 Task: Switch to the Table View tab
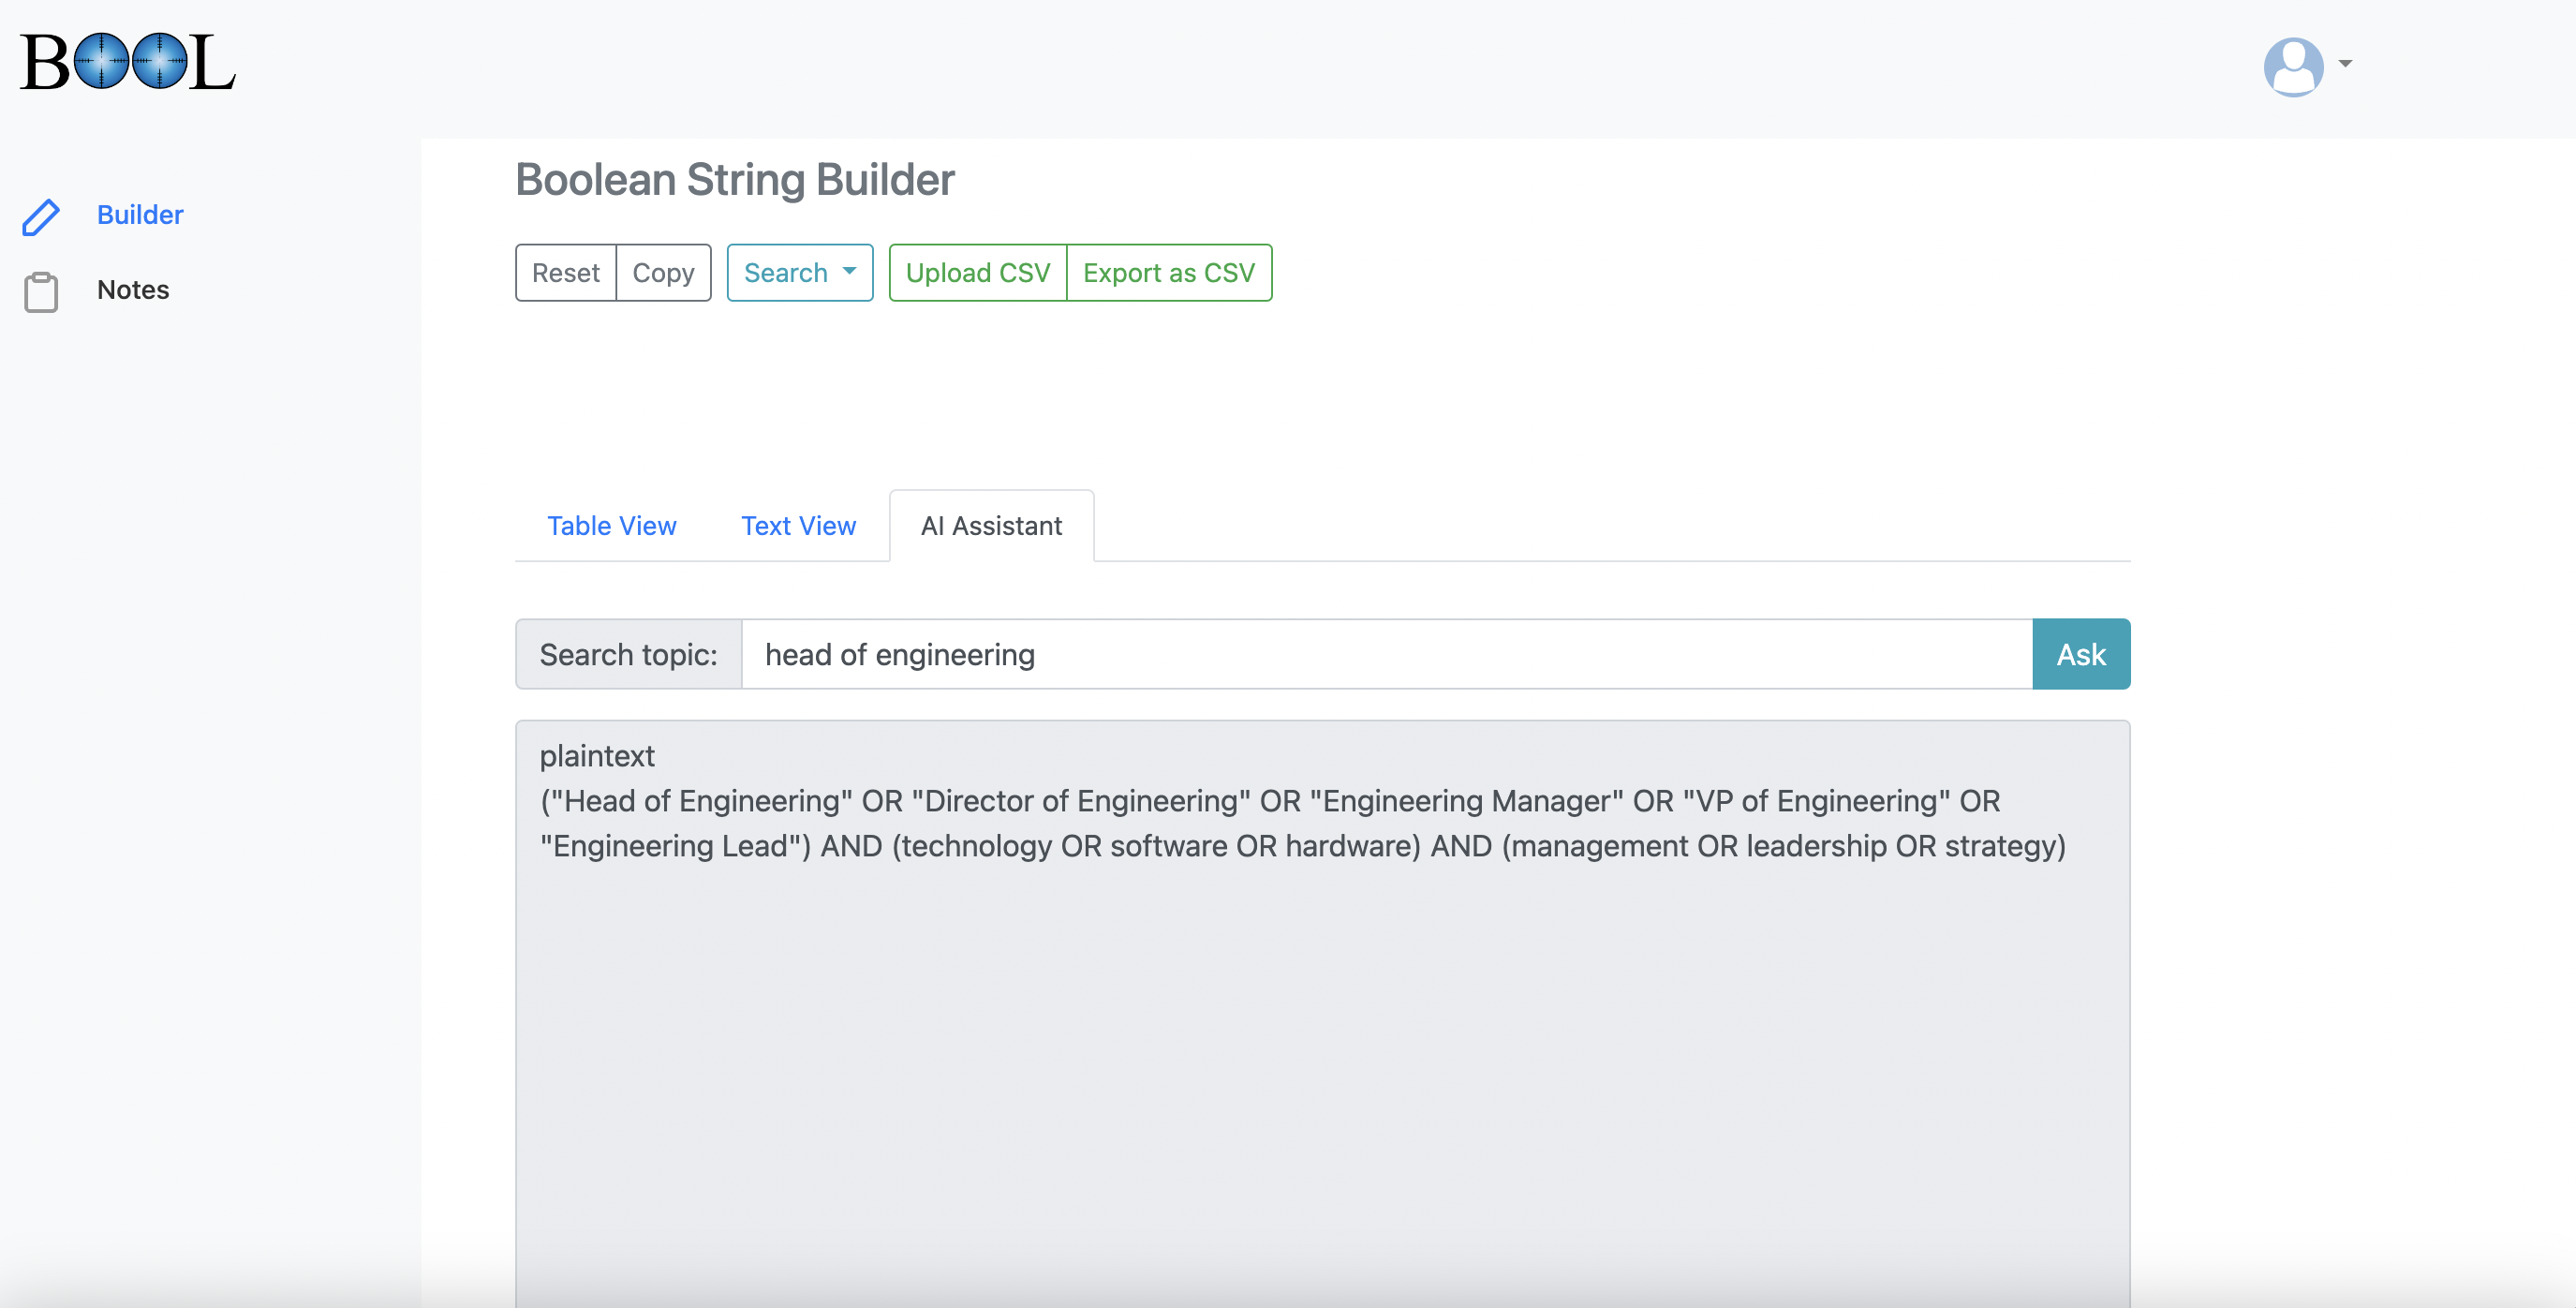point(612,526)
